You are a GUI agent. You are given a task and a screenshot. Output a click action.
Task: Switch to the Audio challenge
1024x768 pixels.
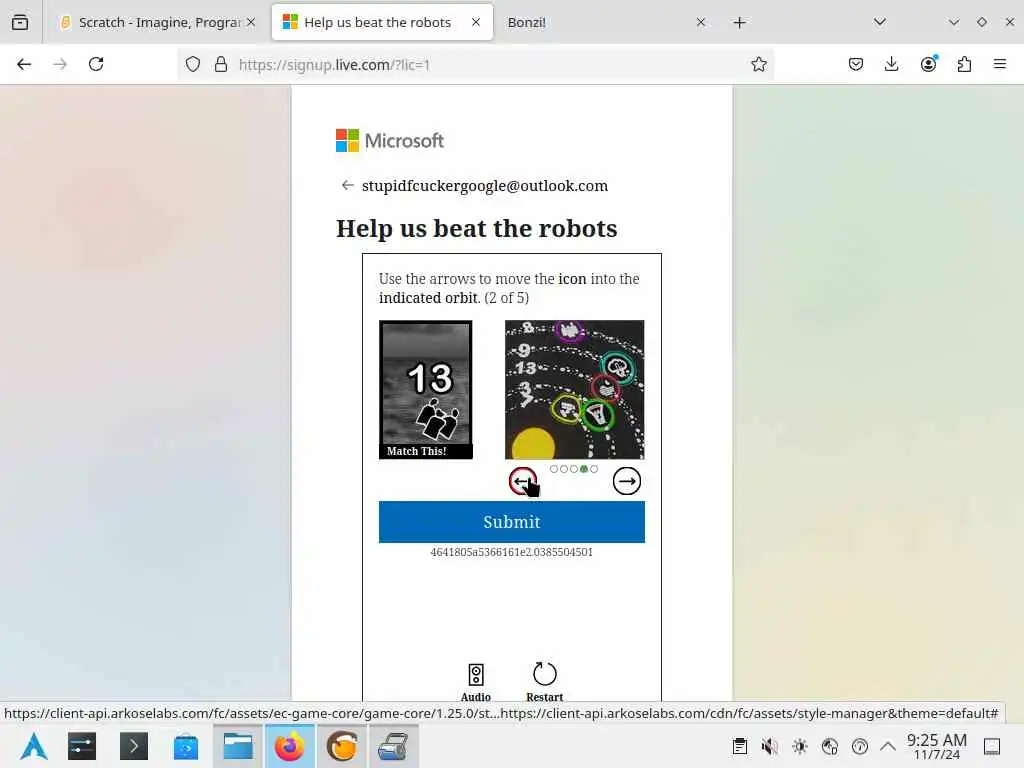click(x=475, y=683)
